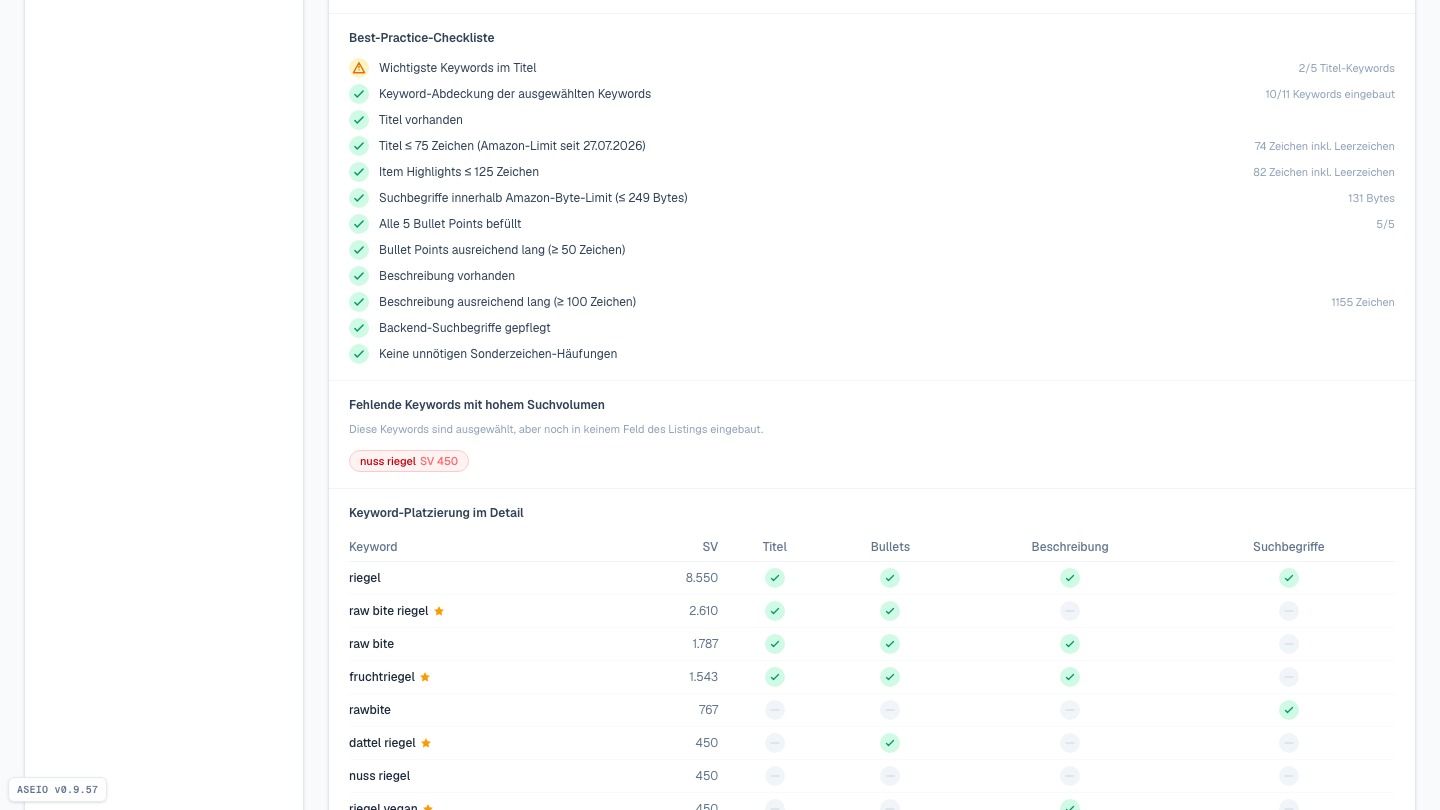Viewport: 1440px width, 810px height.
Task: Click green check beside Keyword-Abdeckung der ausgewählten Keywords
Action: point(359,94)
